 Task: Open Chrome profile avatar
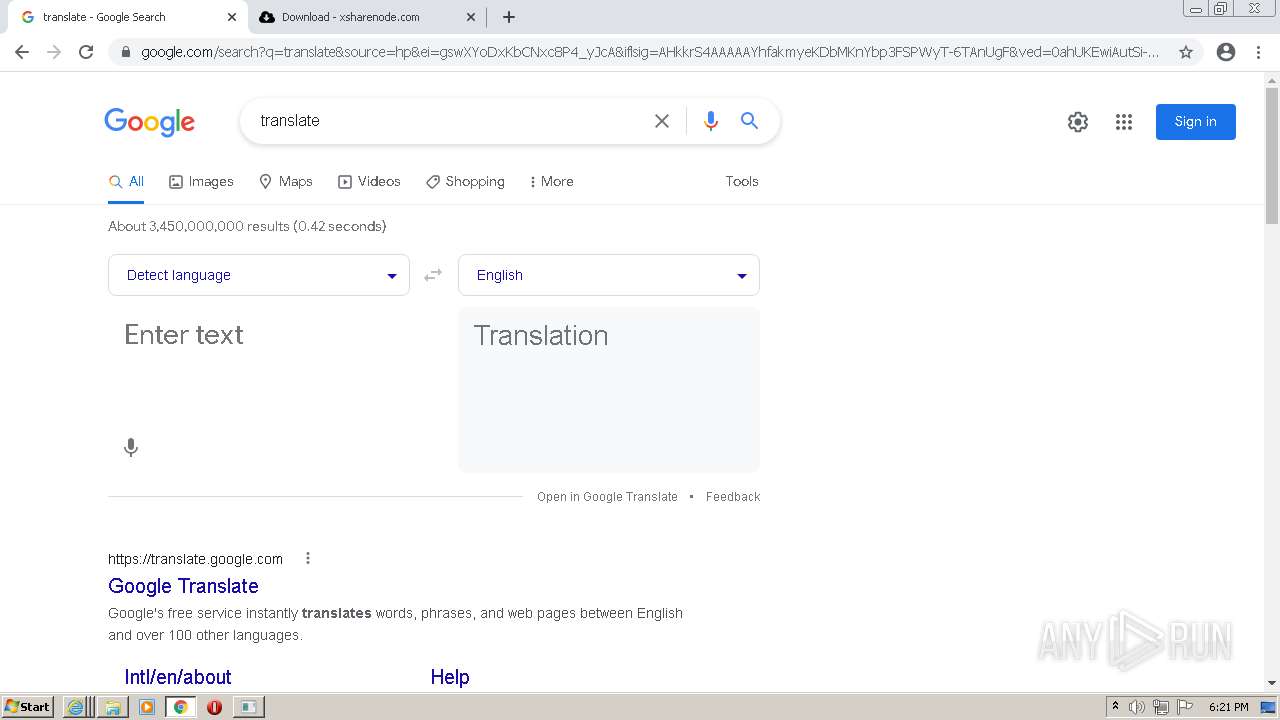tap(1226, 52)
